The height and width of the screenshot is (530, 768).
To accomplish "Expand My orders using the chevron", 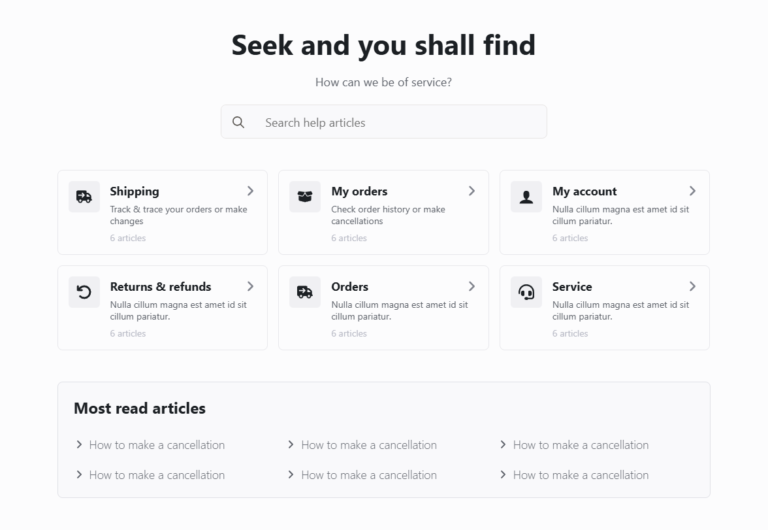I will [472, 191].
